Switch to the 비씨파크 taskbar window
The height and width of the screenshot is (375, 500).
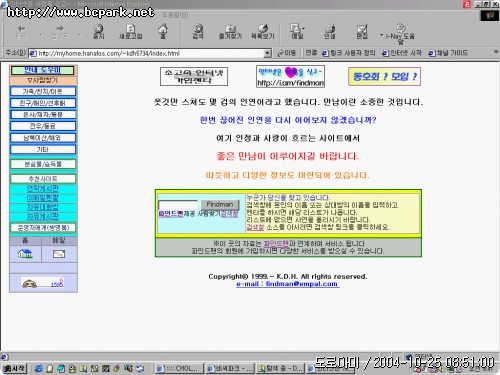pos(229,368)
